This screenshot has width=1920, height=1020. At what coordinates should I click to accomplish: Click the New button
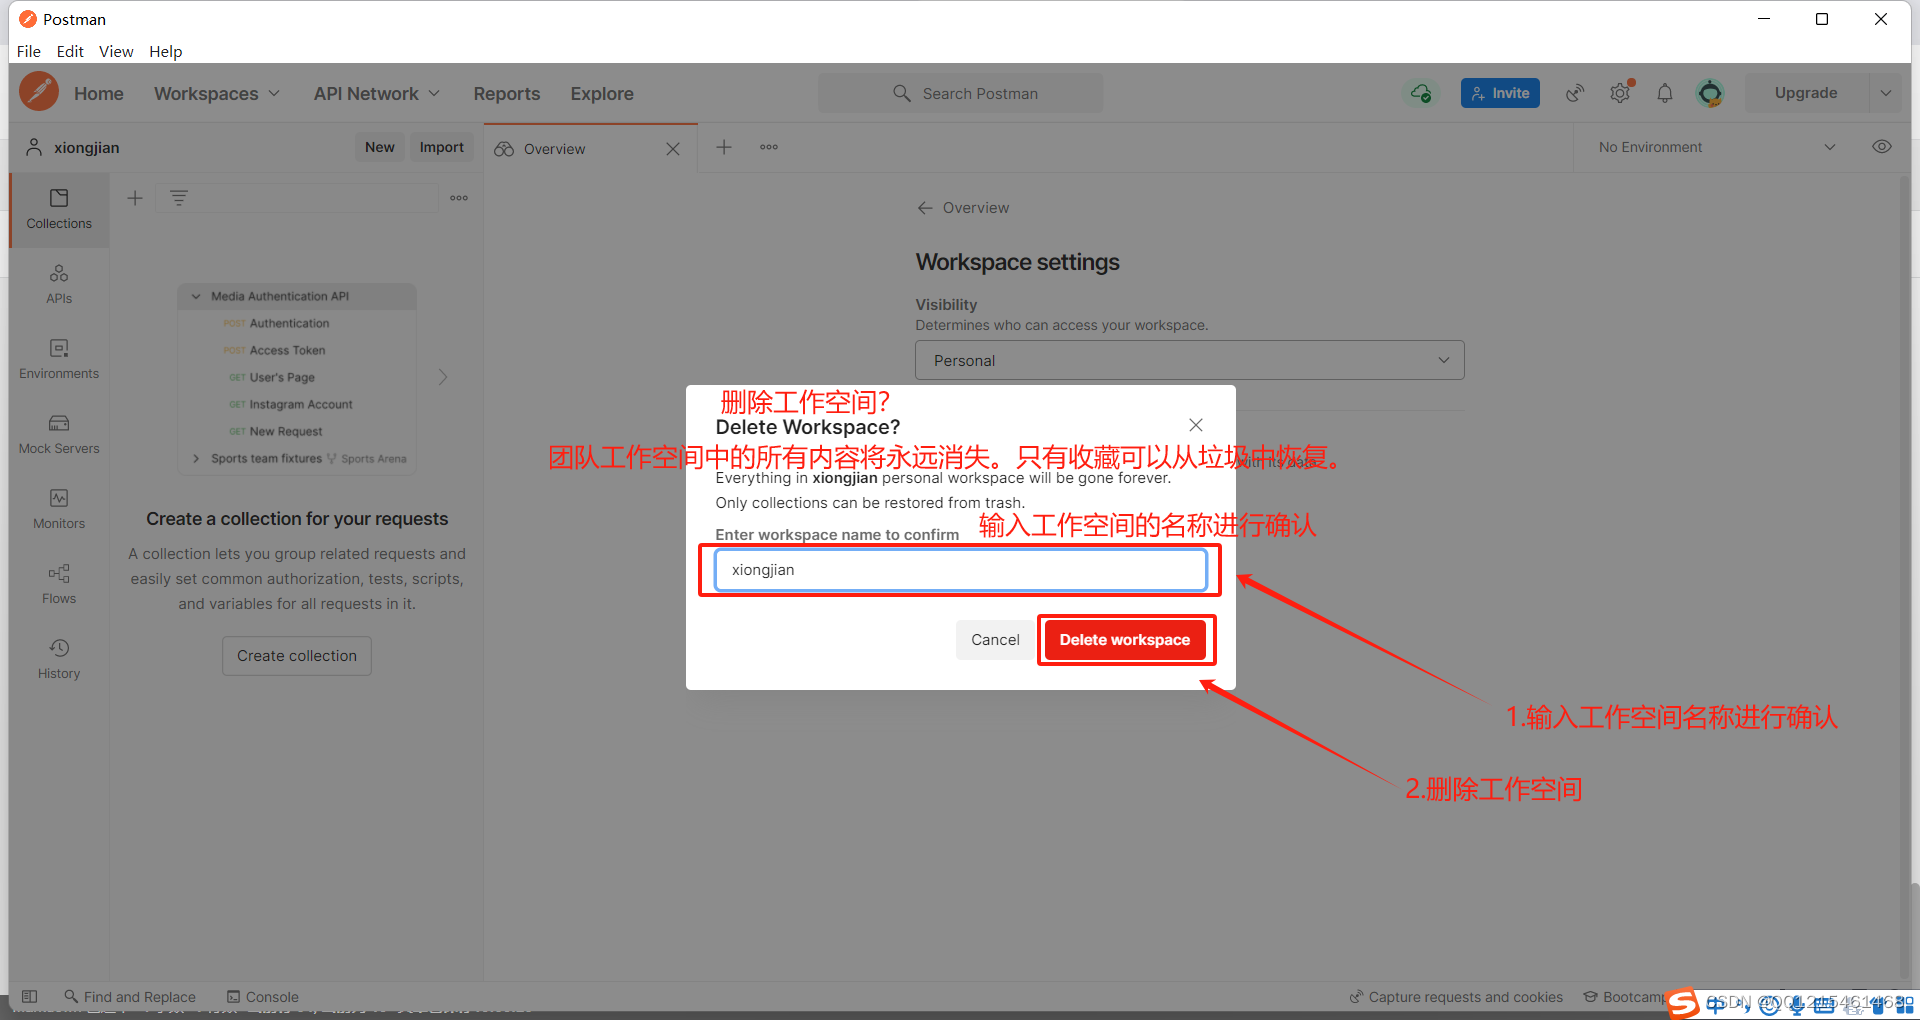point(380,147)
